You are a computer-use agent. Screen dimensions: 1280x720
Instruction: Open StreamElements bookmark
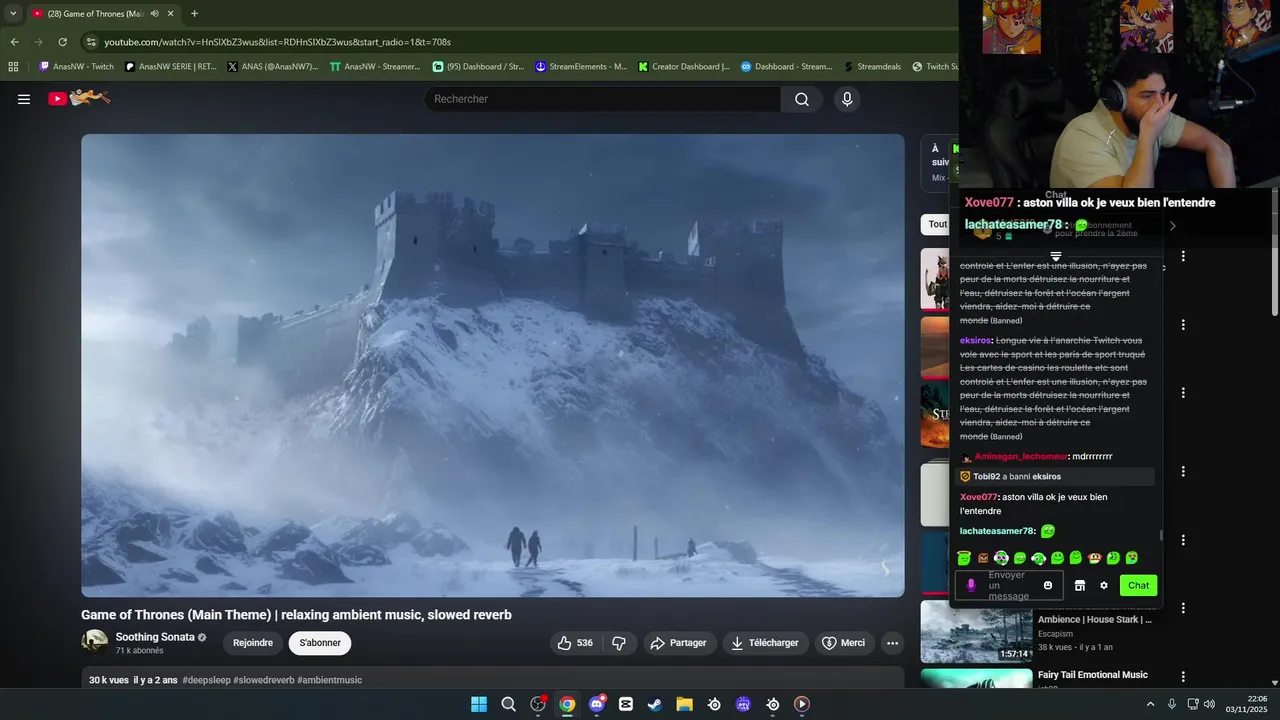pyautogui.click(x=581, y=67)
